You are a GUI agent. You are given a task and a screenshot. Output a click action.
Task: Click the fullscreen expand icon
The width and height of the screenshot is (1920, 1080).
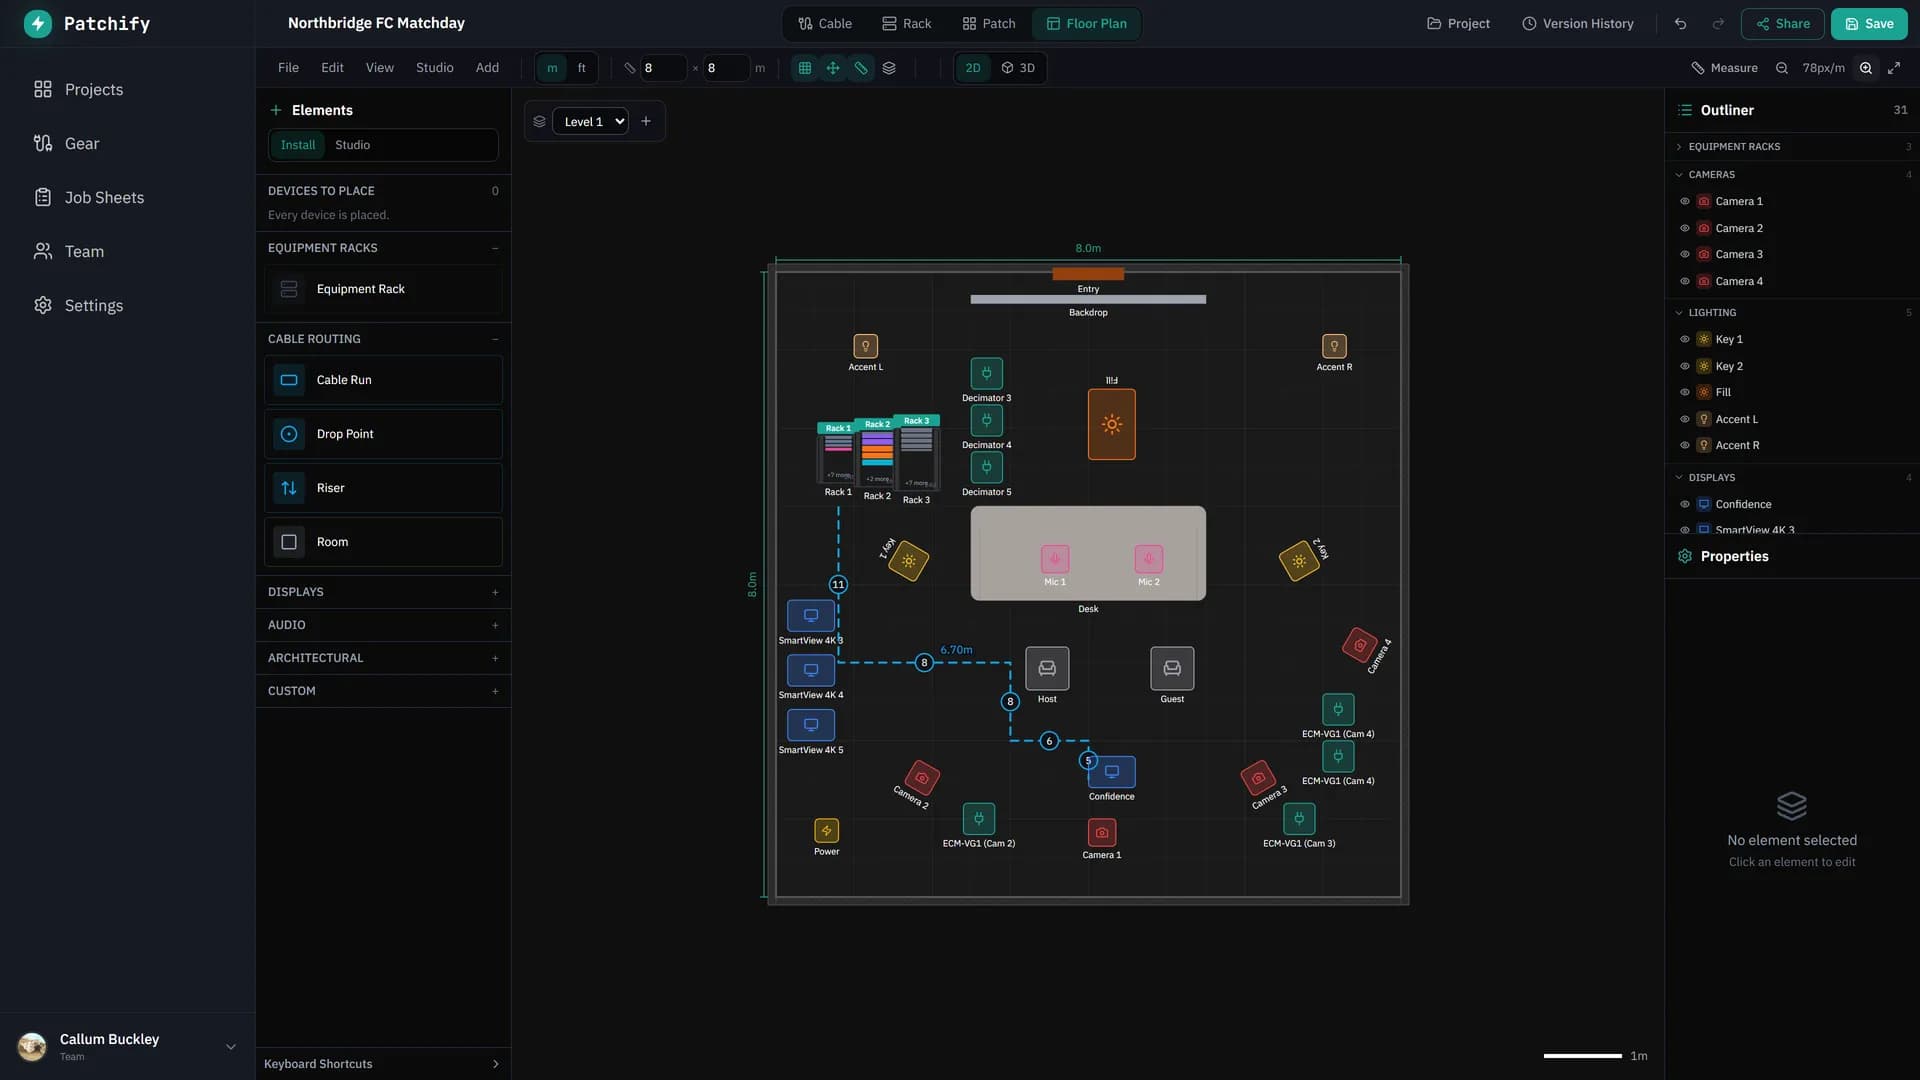1894,68
